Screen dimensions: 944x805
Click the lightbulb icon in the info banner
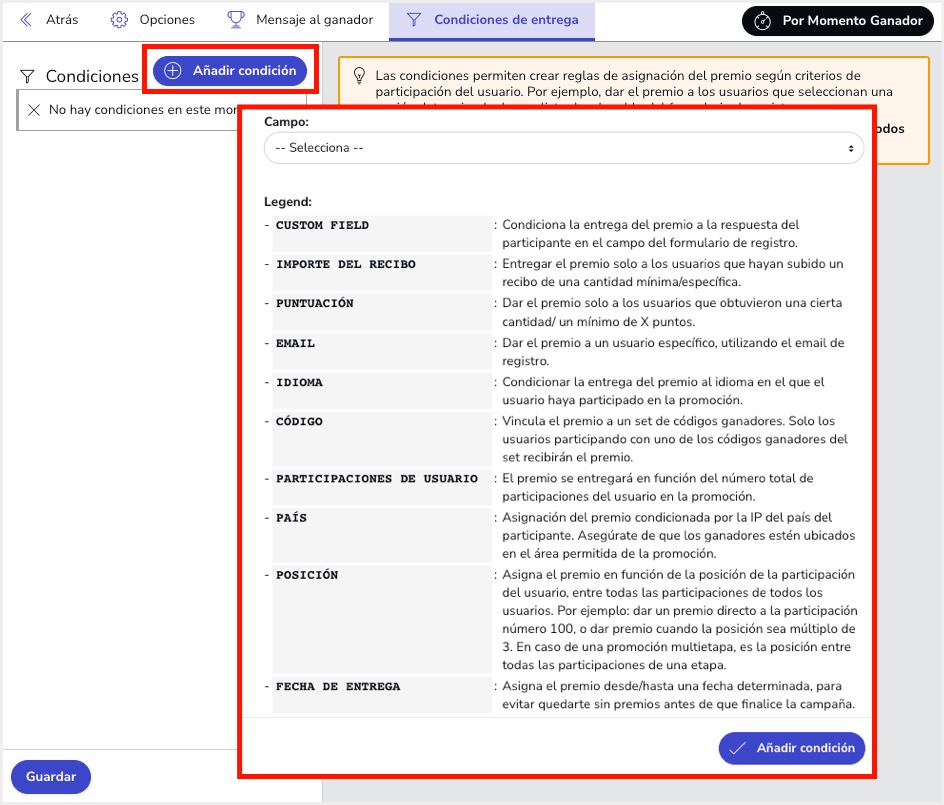(359, 76)
